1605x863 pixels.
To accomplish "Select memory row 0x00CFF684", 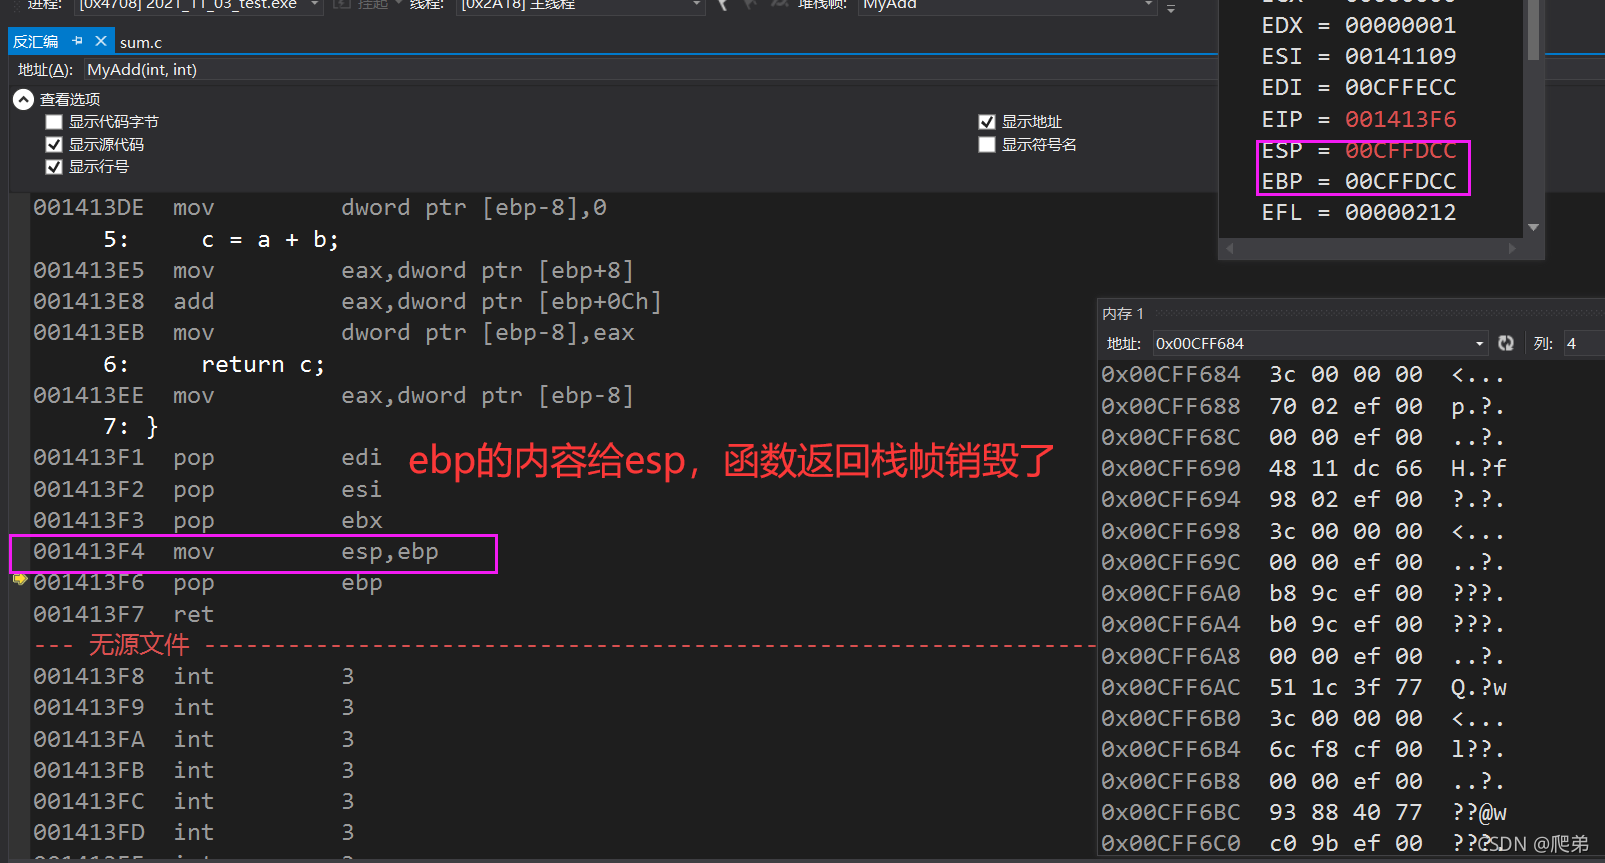I will click(1302, 375).
